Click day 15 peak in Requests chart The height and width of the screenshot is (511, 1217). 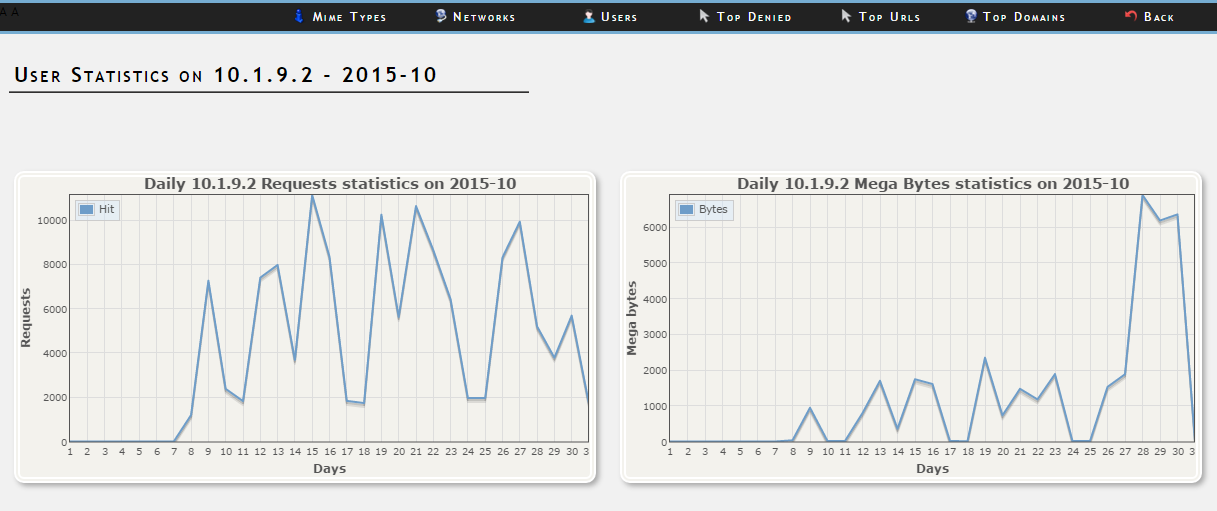[x=312, y=196]
